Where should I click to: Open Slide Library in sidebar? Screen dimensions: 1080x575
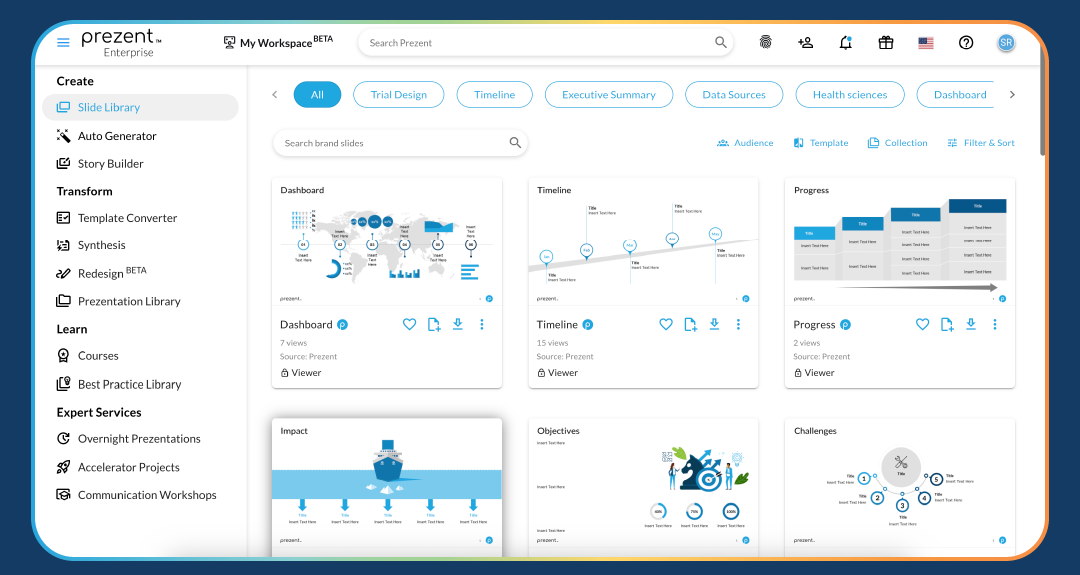pyautogui.click(x=141, y=107)
